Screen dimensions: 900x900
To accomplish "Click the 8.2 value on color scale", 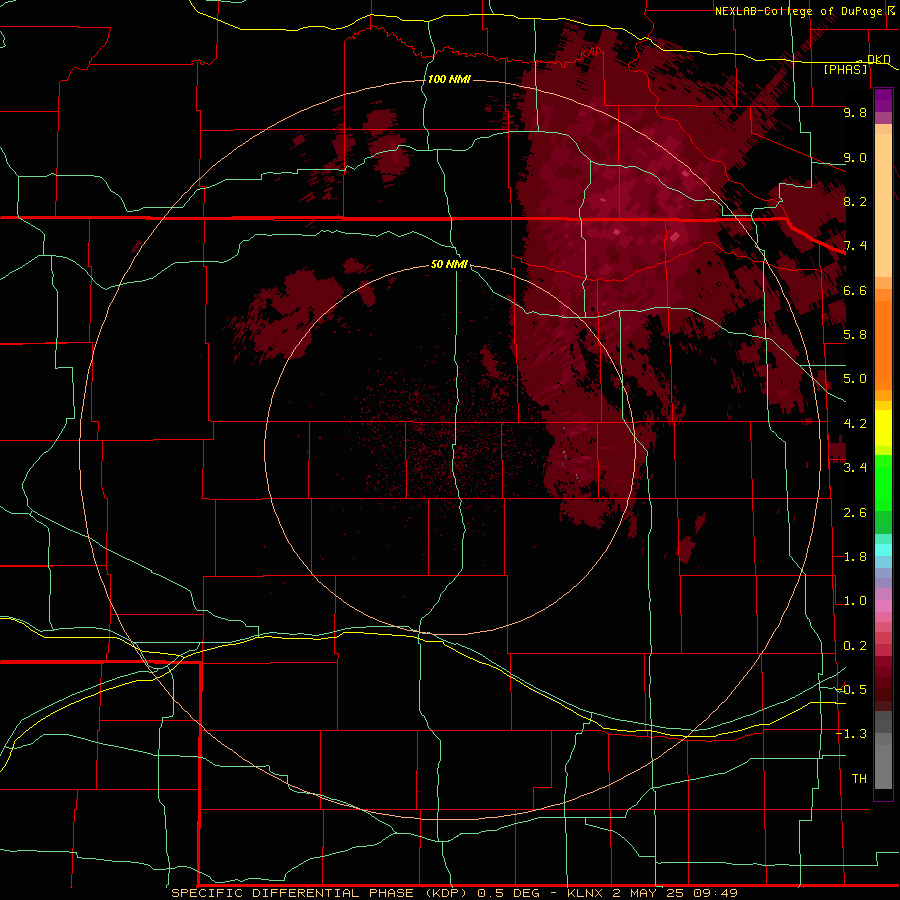I will coord(855,201).
